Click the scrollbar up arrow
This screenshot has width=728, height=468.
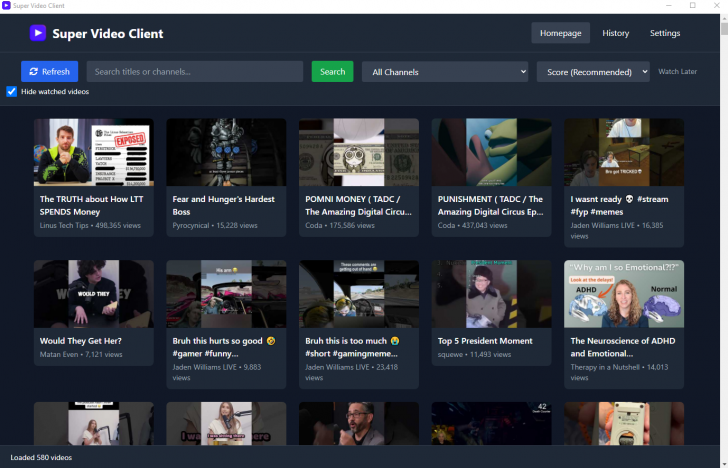click(724, 19)
